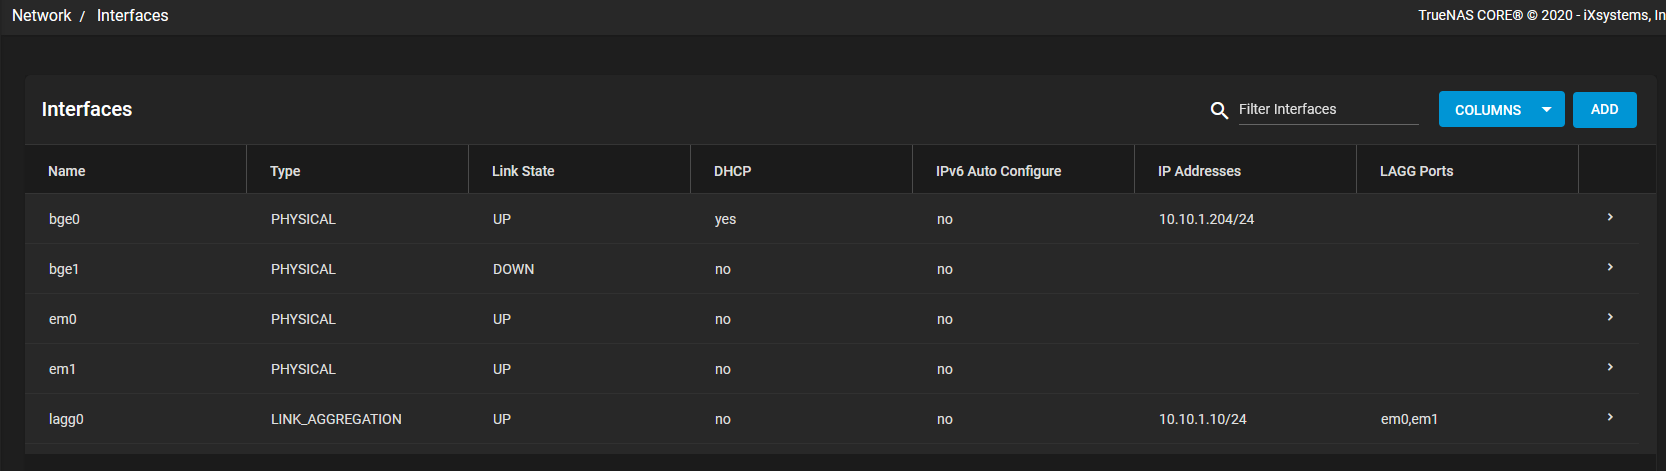The image size is (1666, 471).
Task: Sort by LAGG Ports column header
Action: tap(1417, 171)
